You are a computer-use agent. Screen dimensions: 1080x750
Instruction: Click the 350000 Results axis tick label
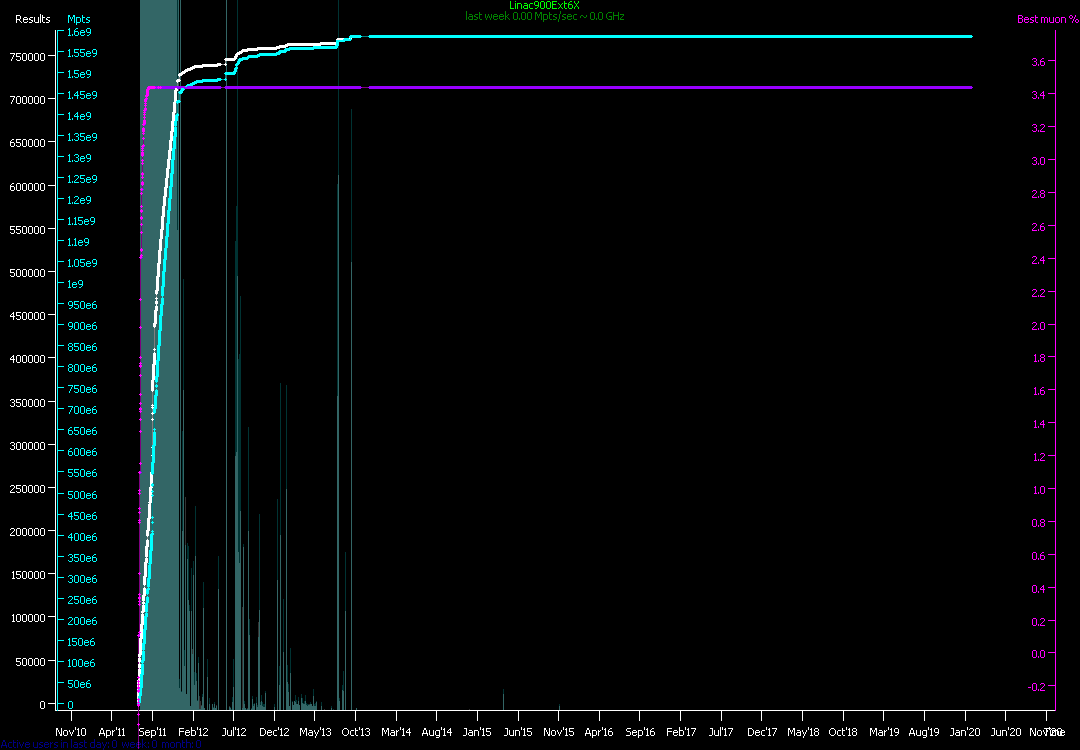(x=27, y=402)
